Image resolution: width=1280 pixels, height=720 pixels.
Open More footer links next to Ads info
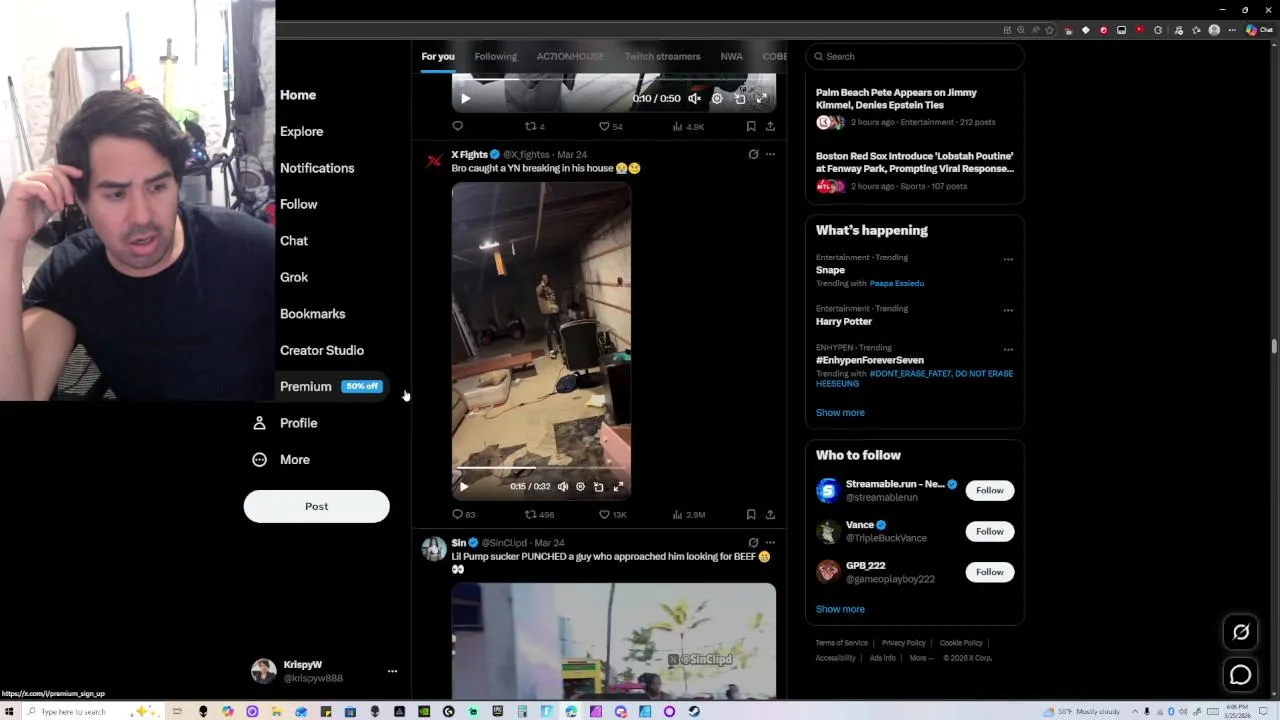pos(921,658)
